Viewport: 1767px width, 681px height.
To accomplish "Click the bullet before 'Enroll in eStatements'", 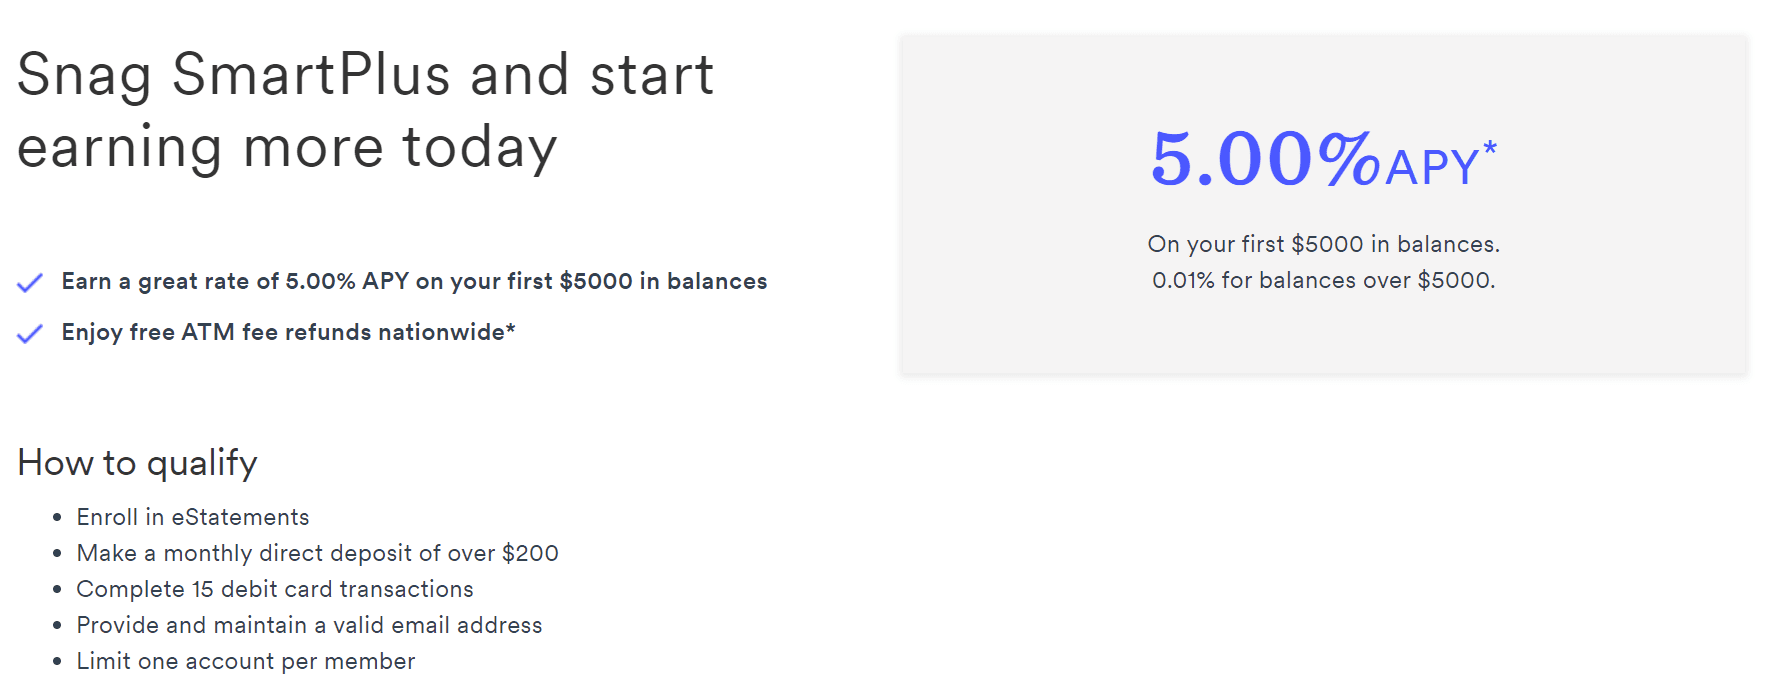I will click(57, 518).
